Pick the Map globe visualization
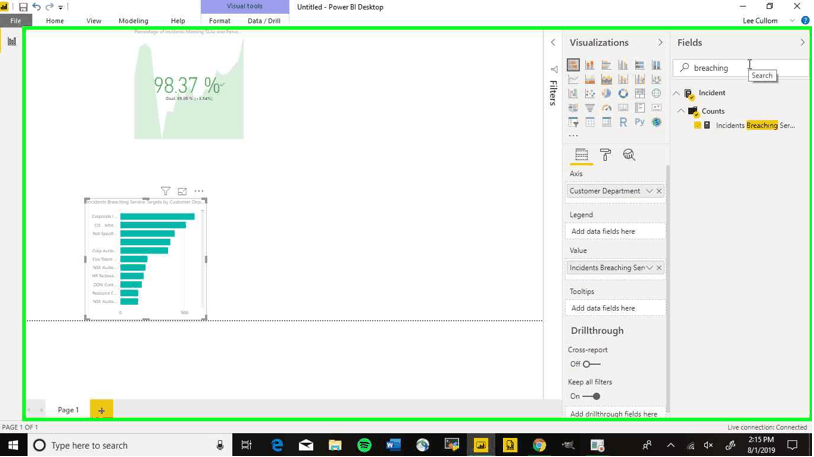 (x=656, y=93)
